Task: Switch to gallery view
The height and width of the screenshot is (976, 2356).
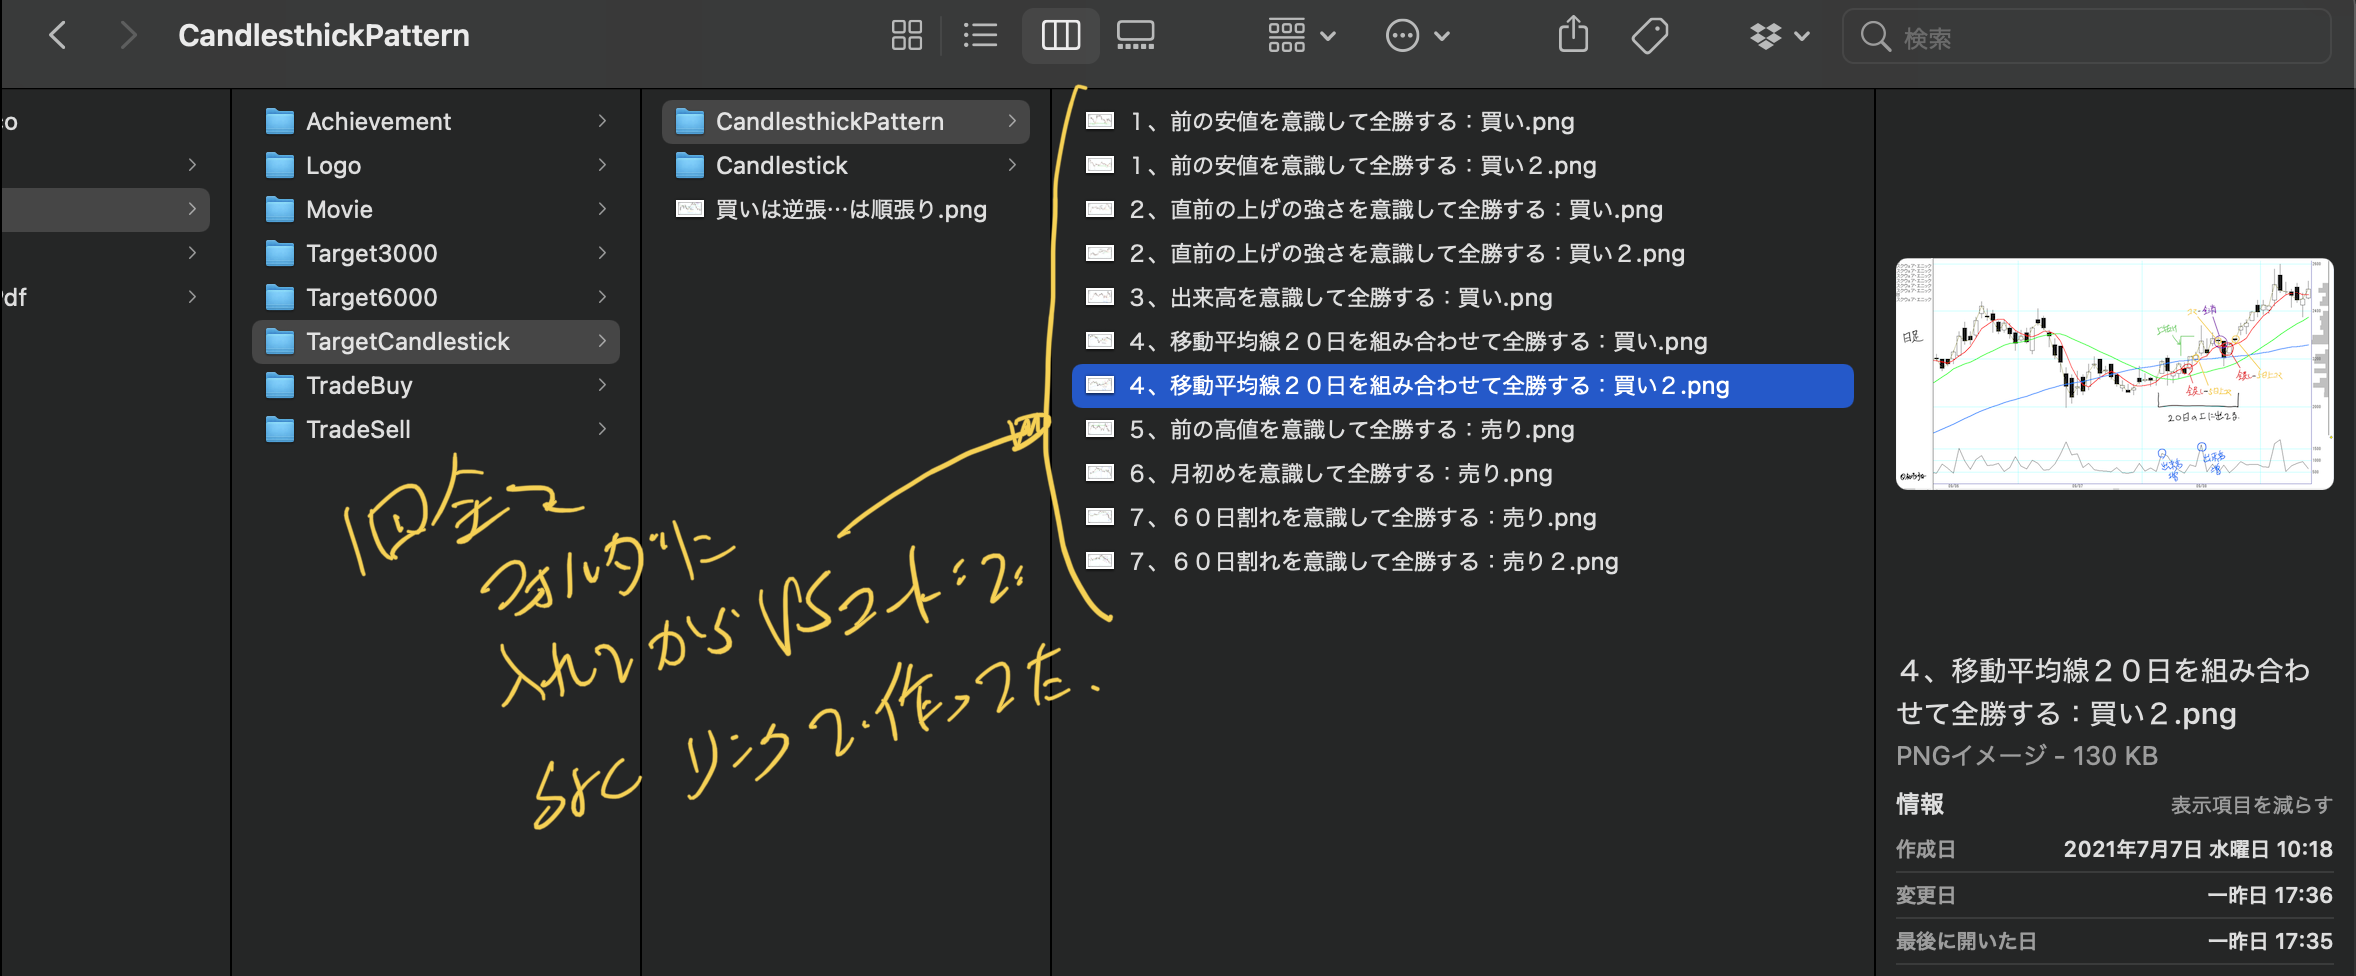Action: (1135, 36)
